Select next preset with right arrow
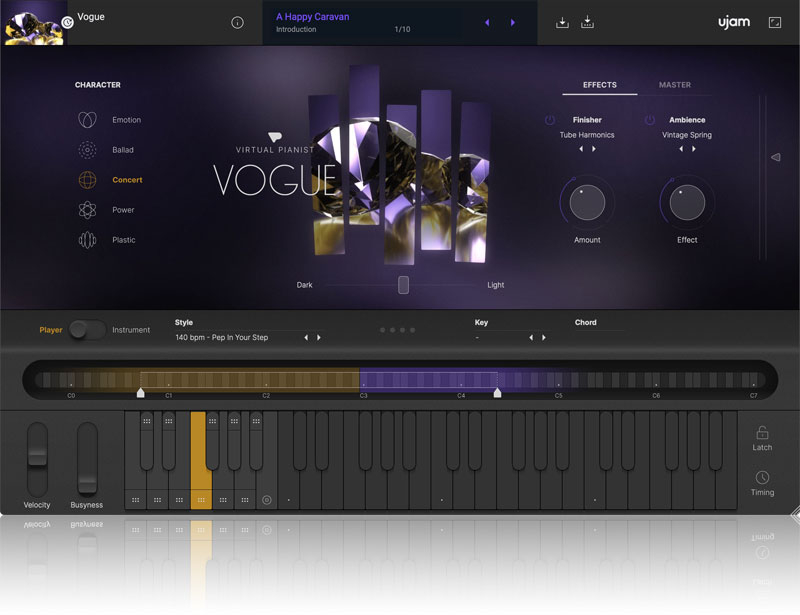 click(513, 22)
